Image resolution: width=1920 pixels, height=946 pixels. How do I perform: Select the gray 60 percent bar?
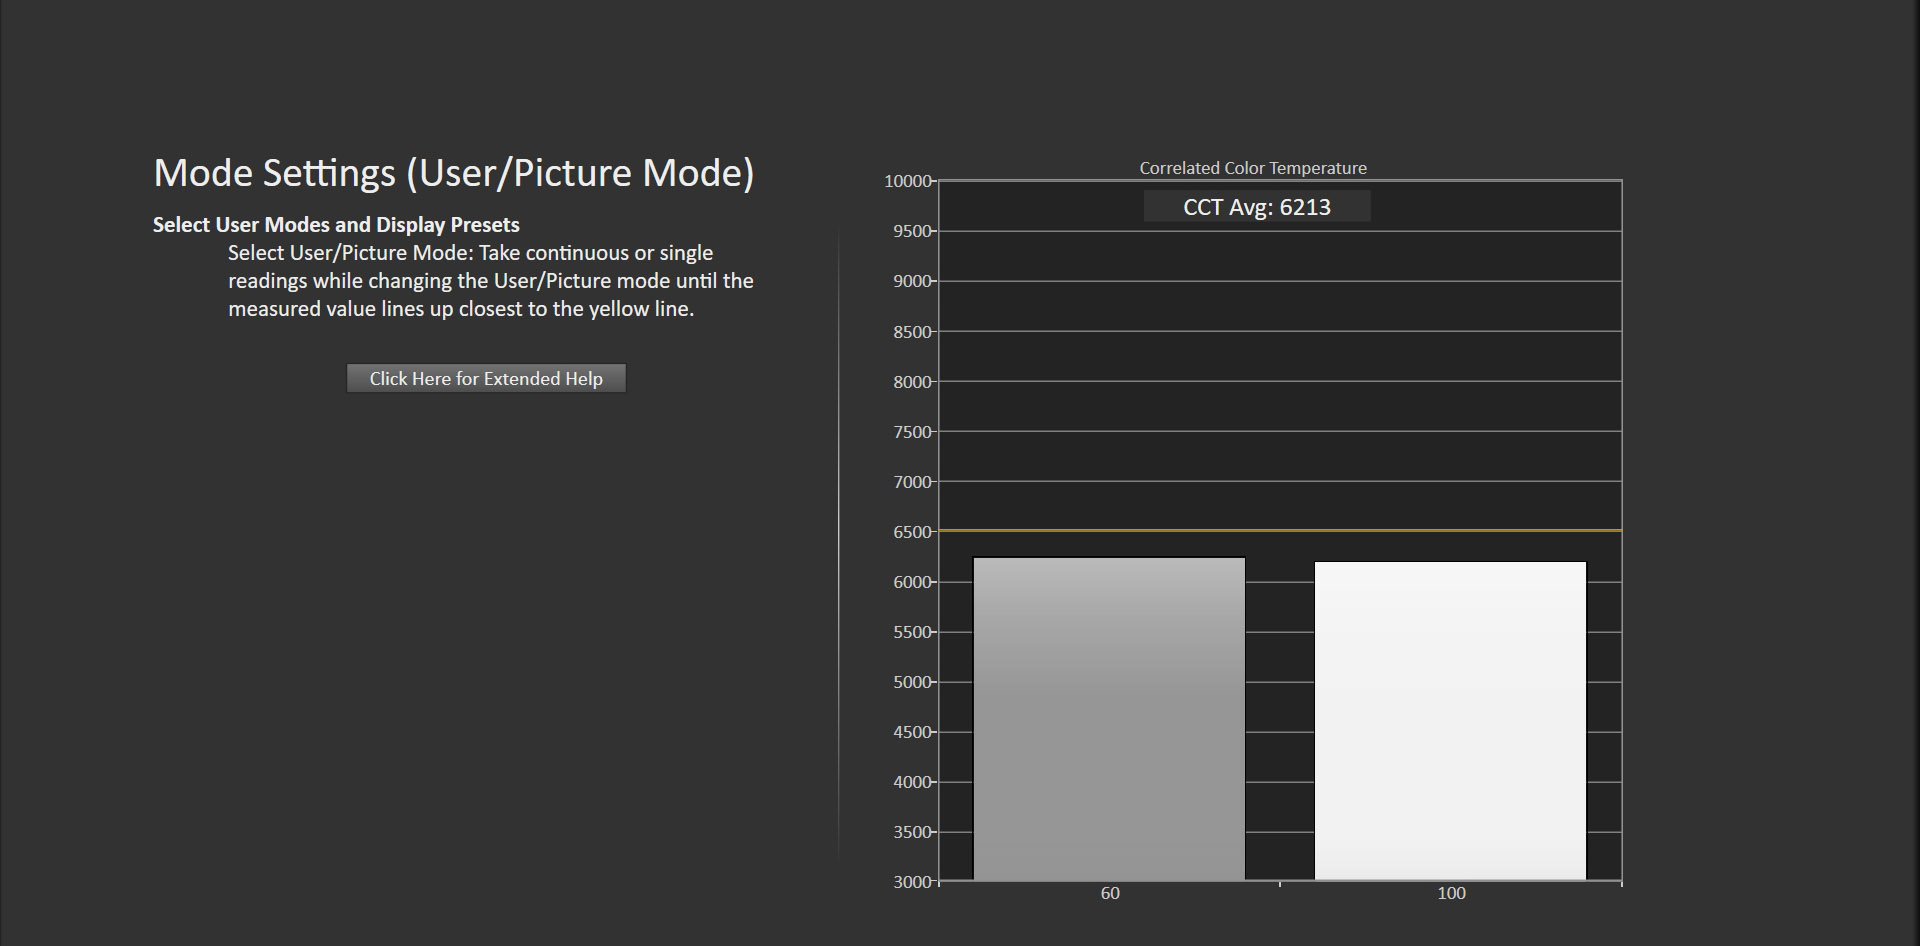(1109, 719)
